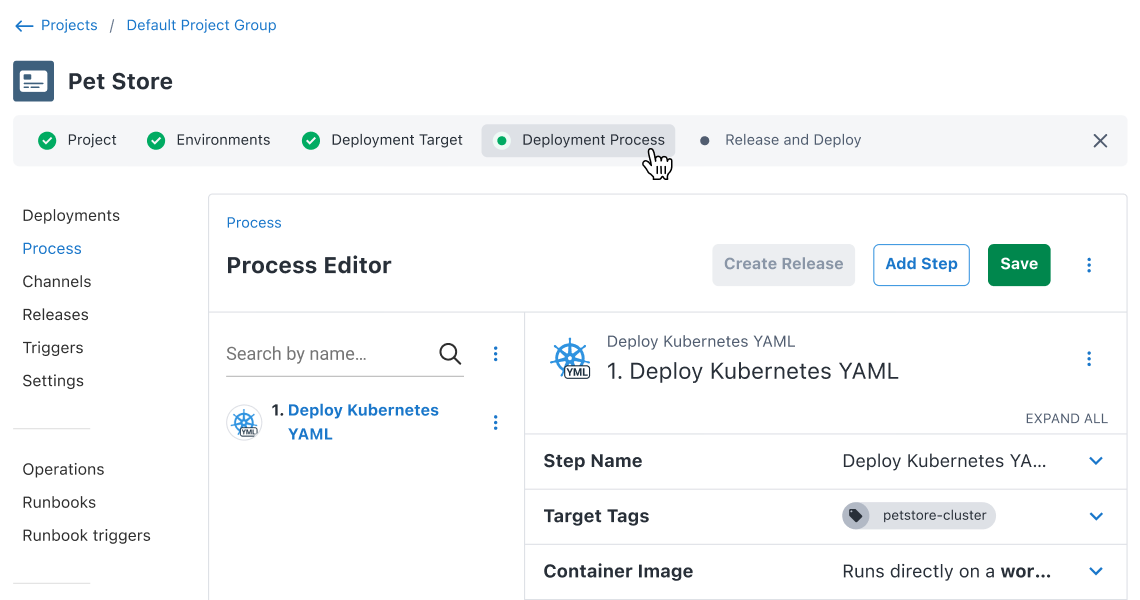Open Channels in the sidebar

[x=57, y=281]
